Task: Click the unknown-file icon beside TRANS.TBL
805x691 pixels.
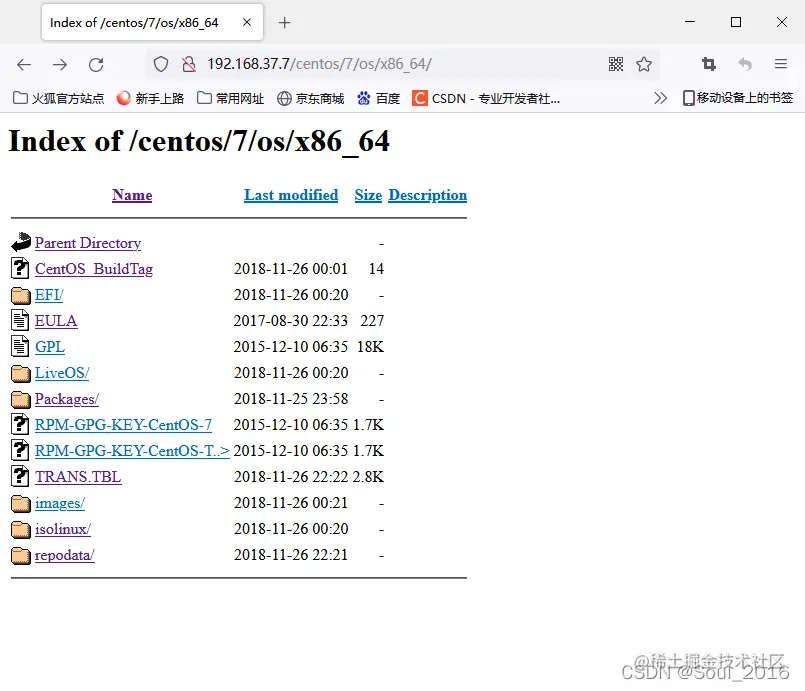Action: click(20, 476)
